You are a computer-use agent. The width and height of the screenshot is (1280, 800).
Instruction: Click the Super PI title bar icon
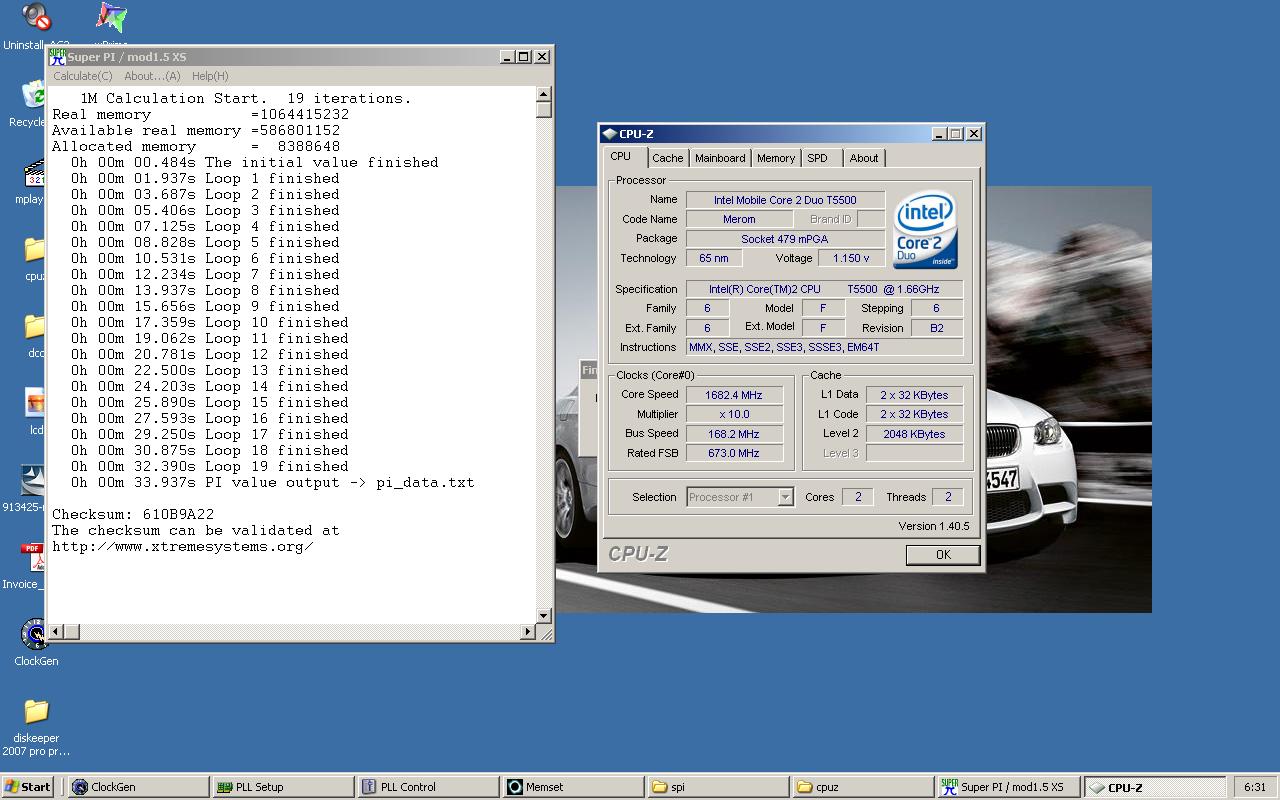pyautogui.click(x=57, y=57)
